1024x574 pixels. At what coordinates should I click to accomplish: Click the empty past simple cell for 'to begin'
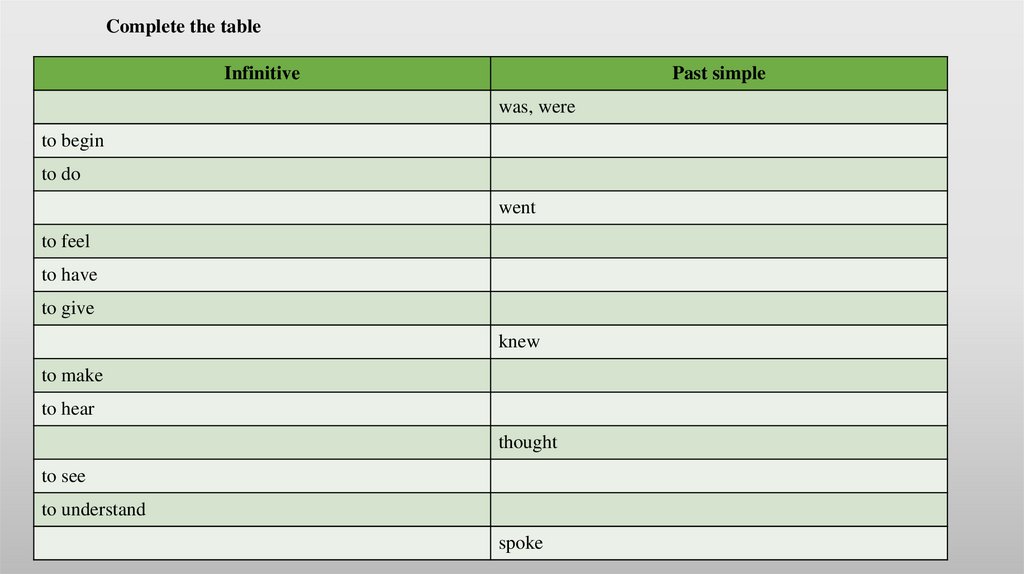[x=718, y=141]
